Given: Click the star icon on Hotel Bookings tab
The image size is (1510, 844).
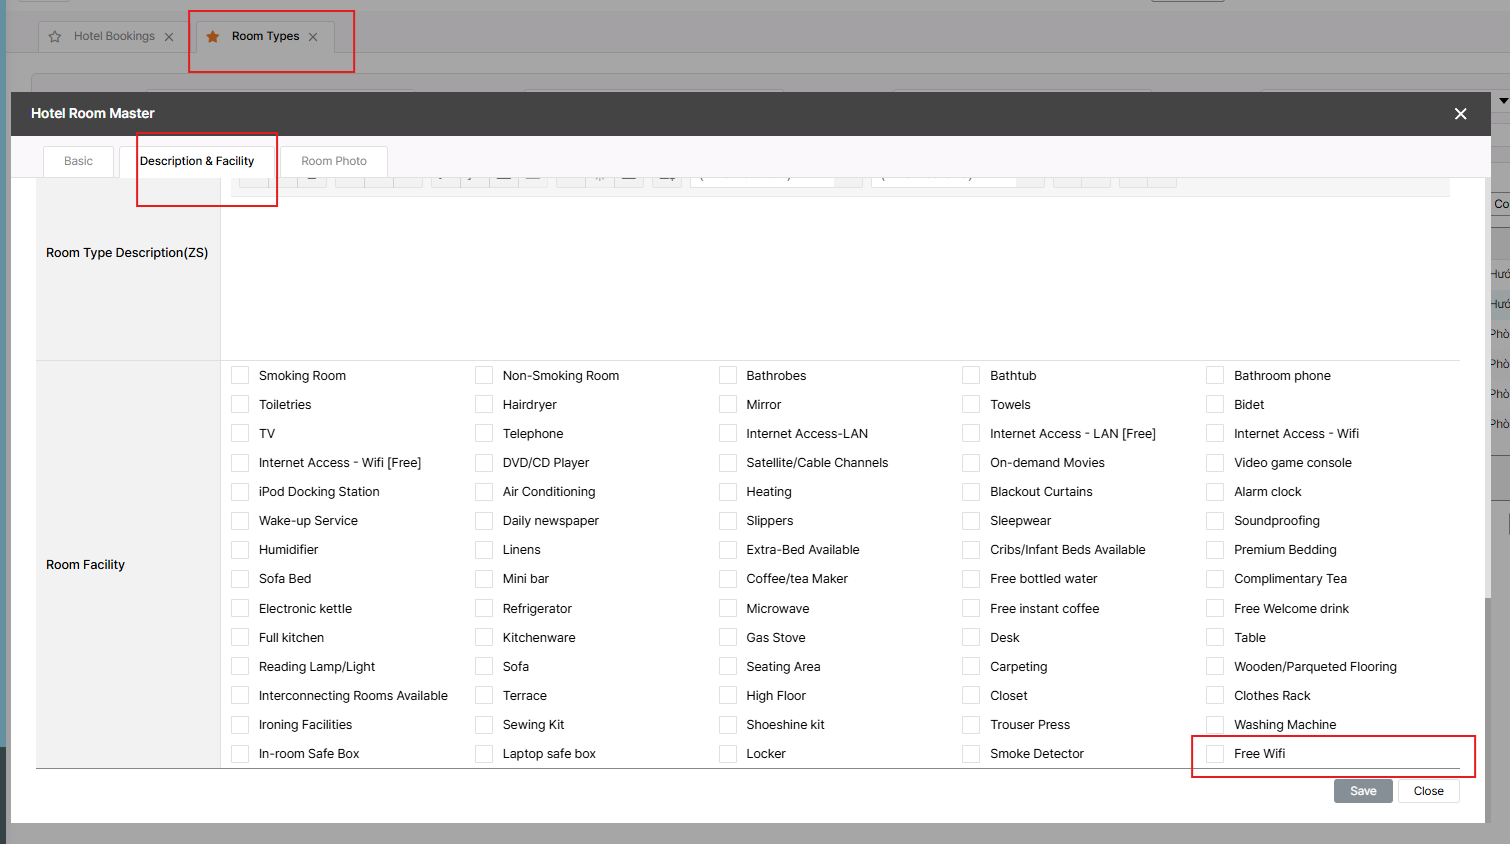Looking at the screenshot, I should tap(55, 37).
